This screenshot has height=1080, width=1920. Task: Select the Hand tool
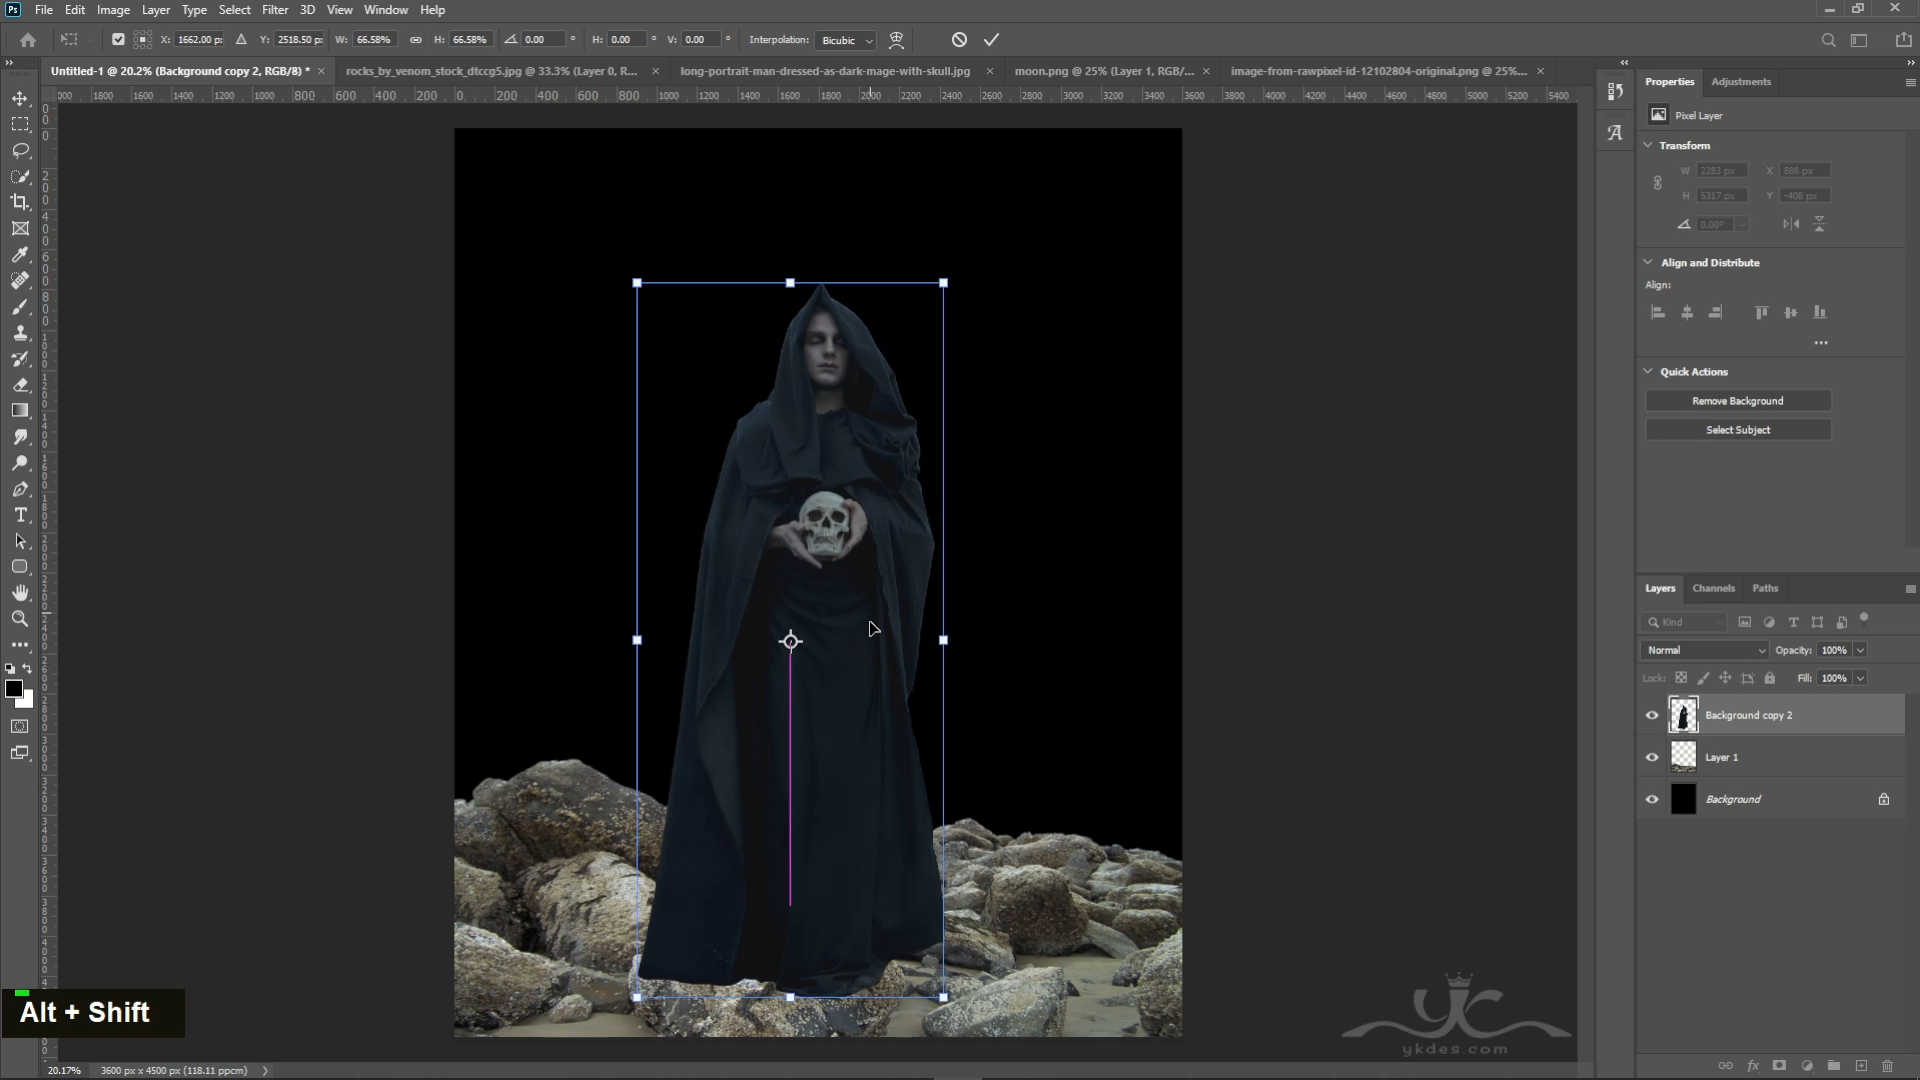[x=20, y=593]
